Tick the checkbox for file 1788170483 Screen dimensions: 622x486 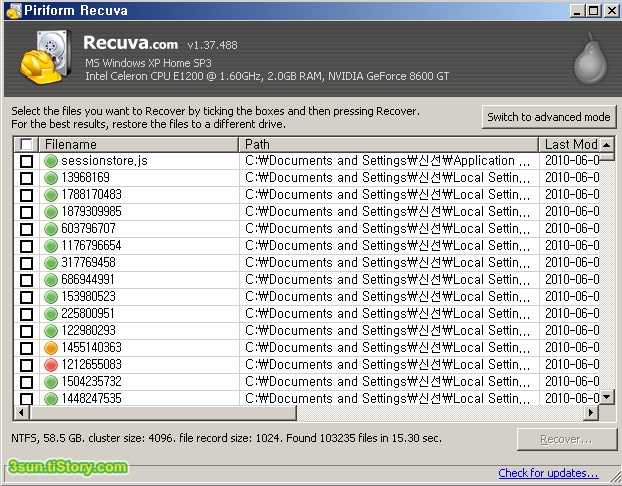click(x=27, y=195)
